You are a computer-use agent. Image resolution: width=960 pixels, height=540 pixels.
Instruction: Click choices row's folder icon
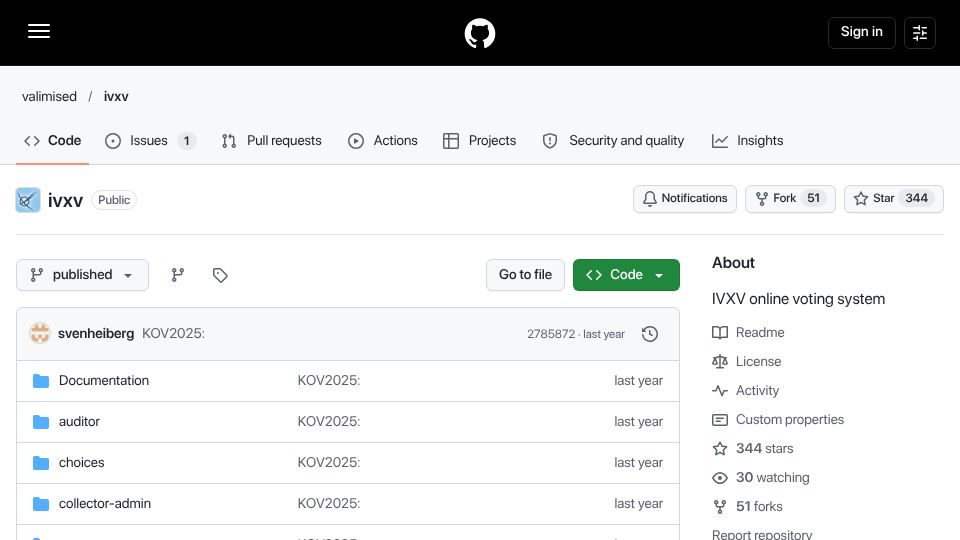coord(41,463)
